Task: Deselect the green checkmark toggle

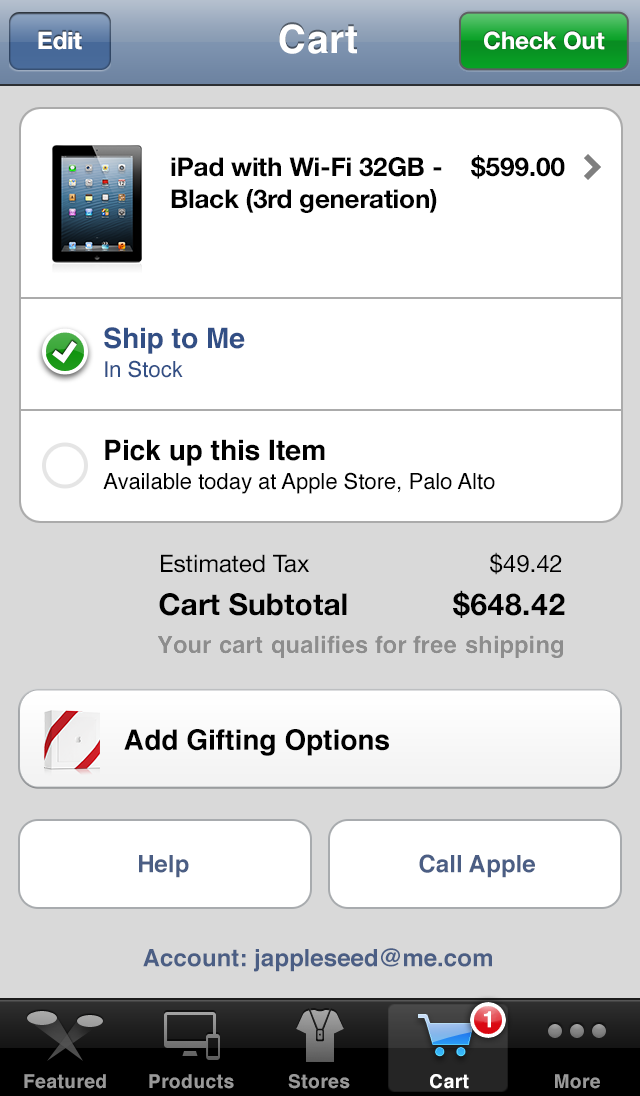Action: 64,352
